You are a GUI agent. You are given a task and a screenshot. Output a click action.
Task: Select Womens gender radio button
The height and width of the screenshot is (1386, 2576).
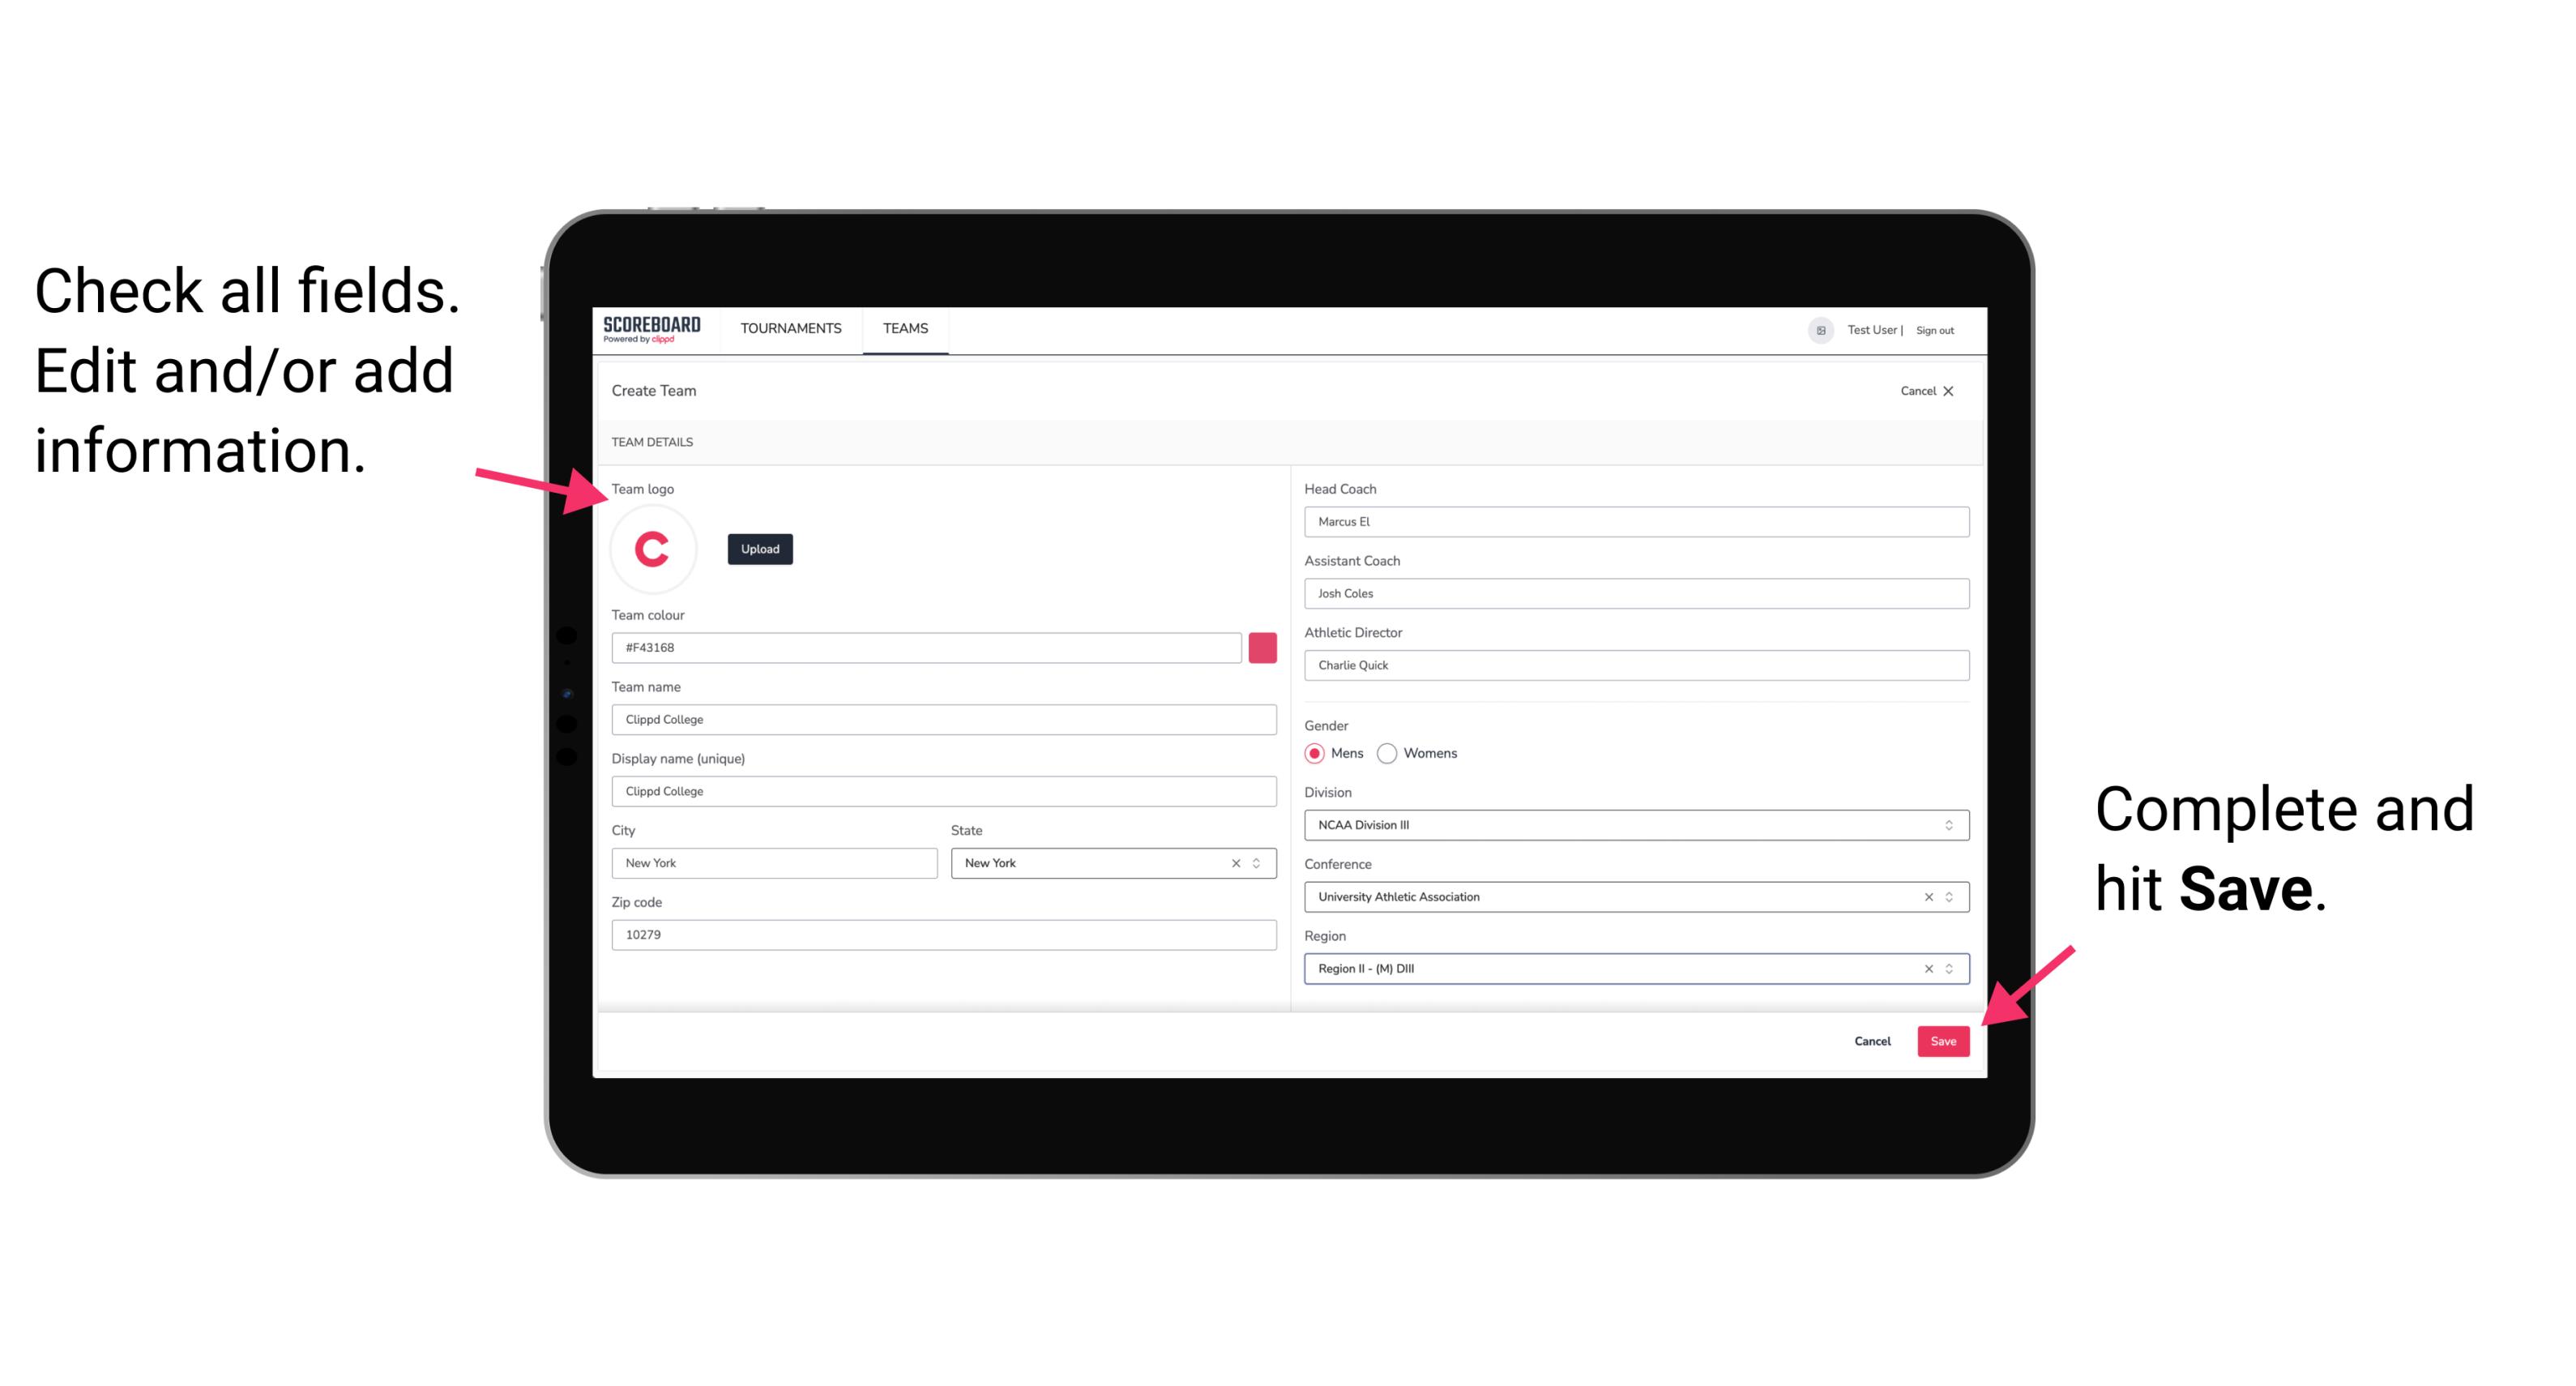1391,753
